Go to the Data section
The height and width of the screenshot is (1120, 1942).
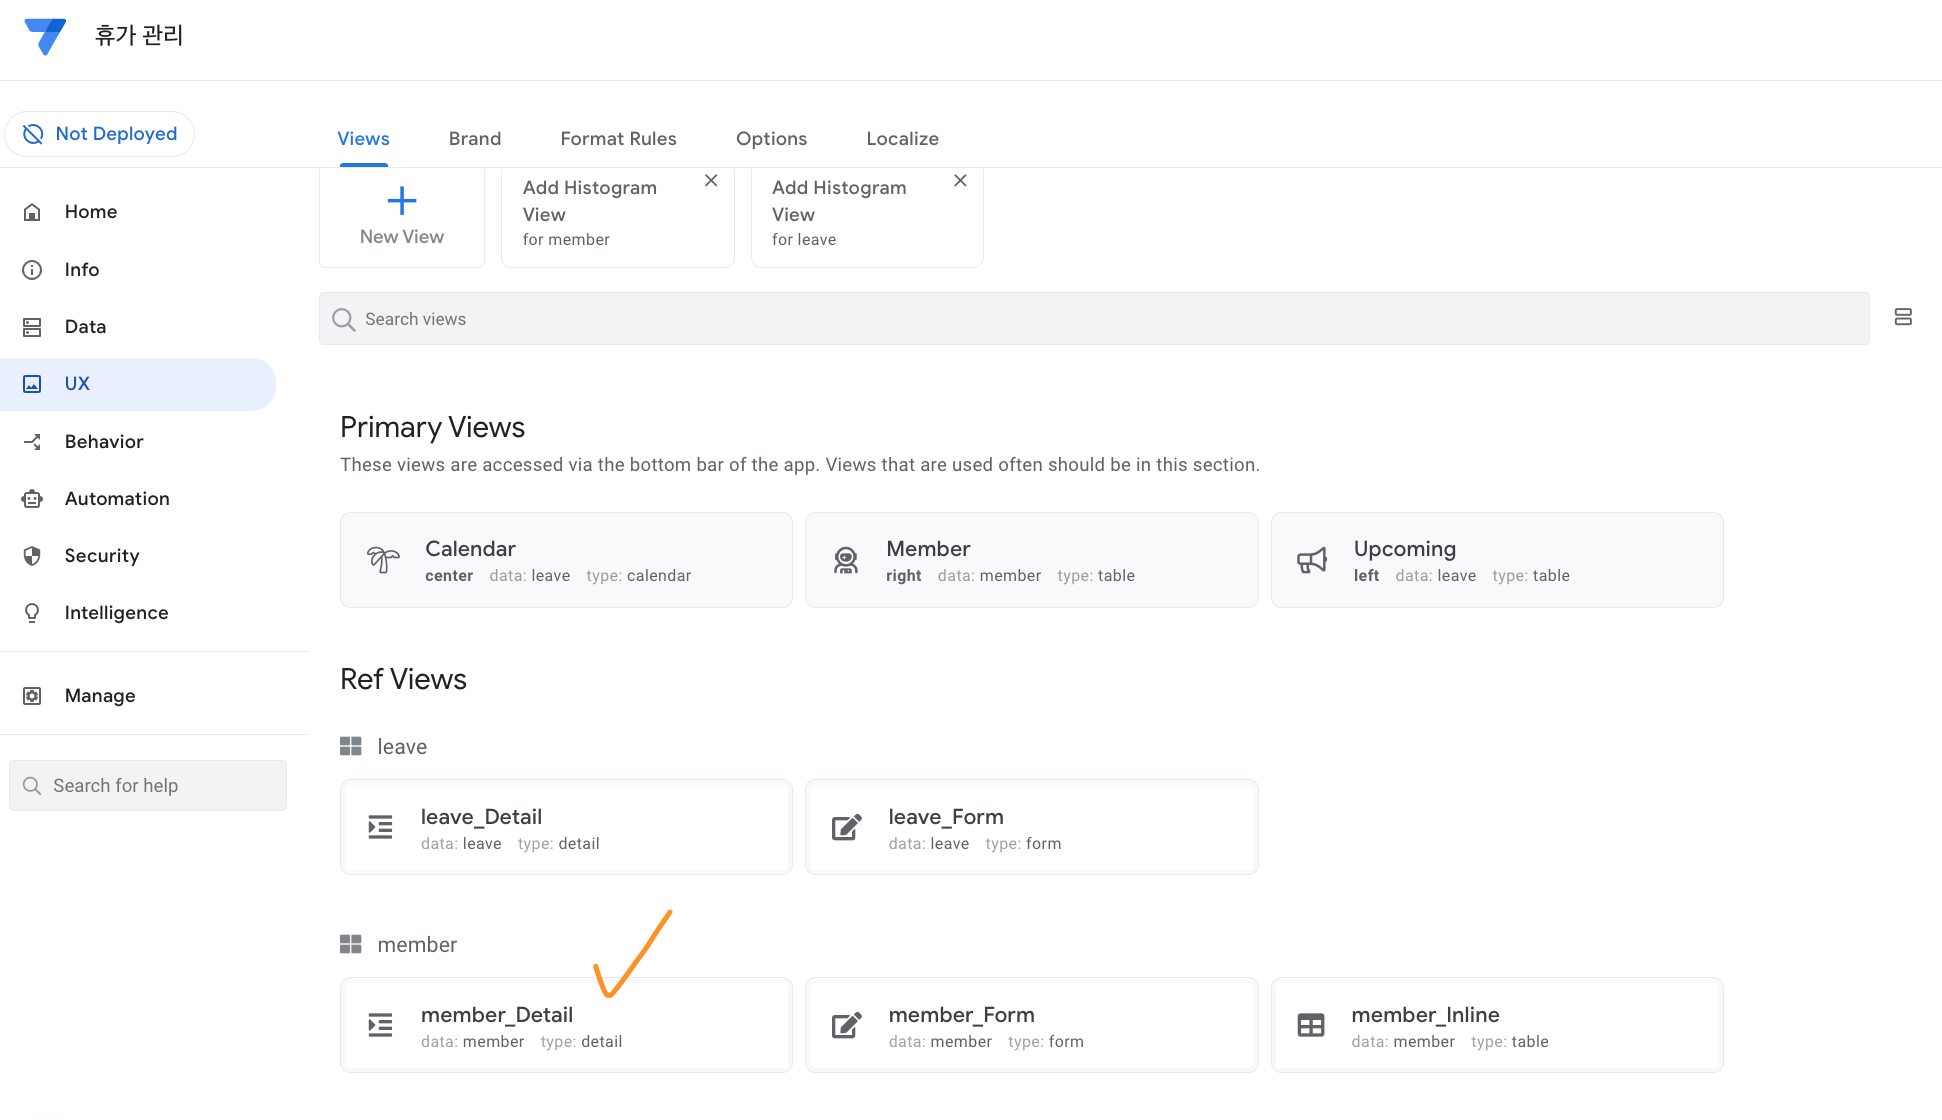pyautogui.click(x=84, y=327)
